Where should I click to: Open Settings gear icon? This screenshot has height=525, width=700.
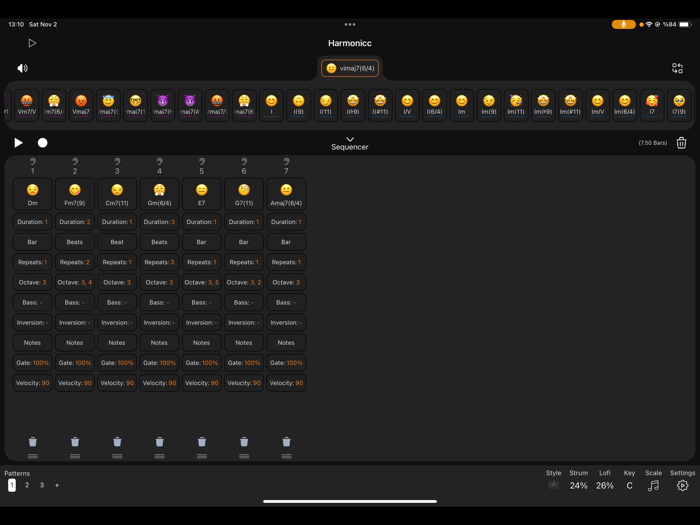[x=682, y=486]
